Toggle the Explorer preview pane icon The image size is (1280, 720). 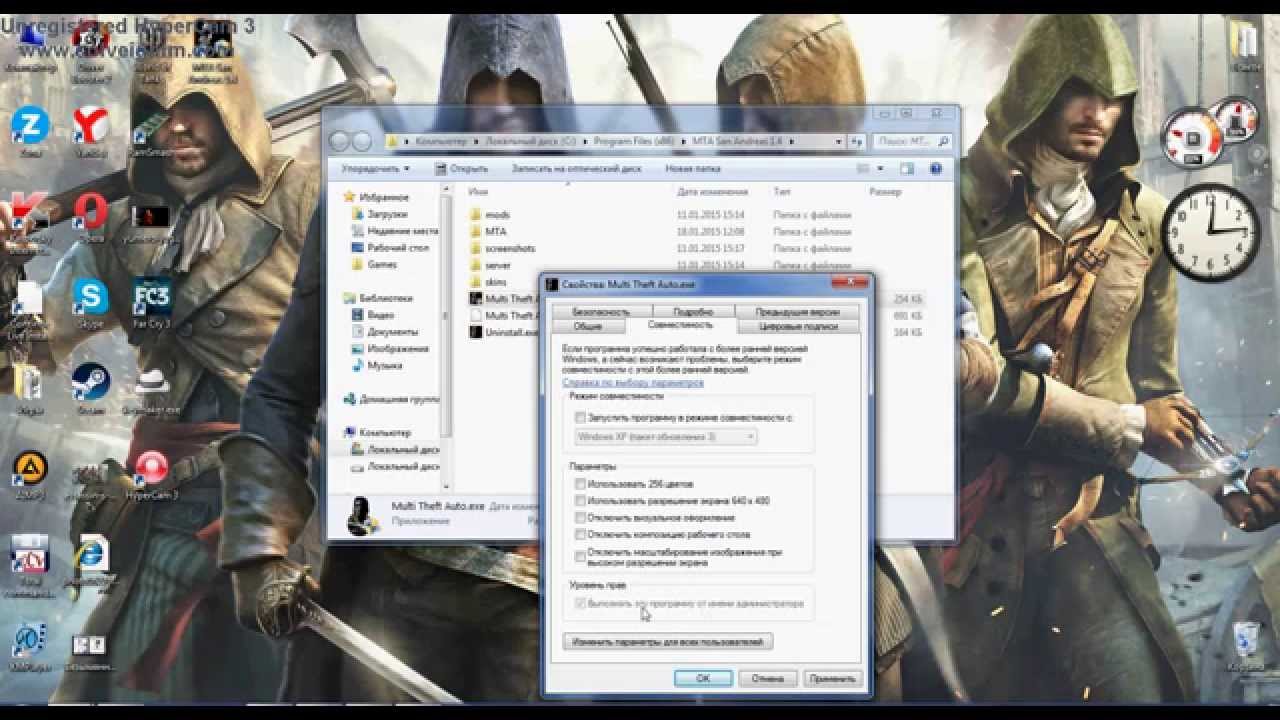tap(907, 169)
